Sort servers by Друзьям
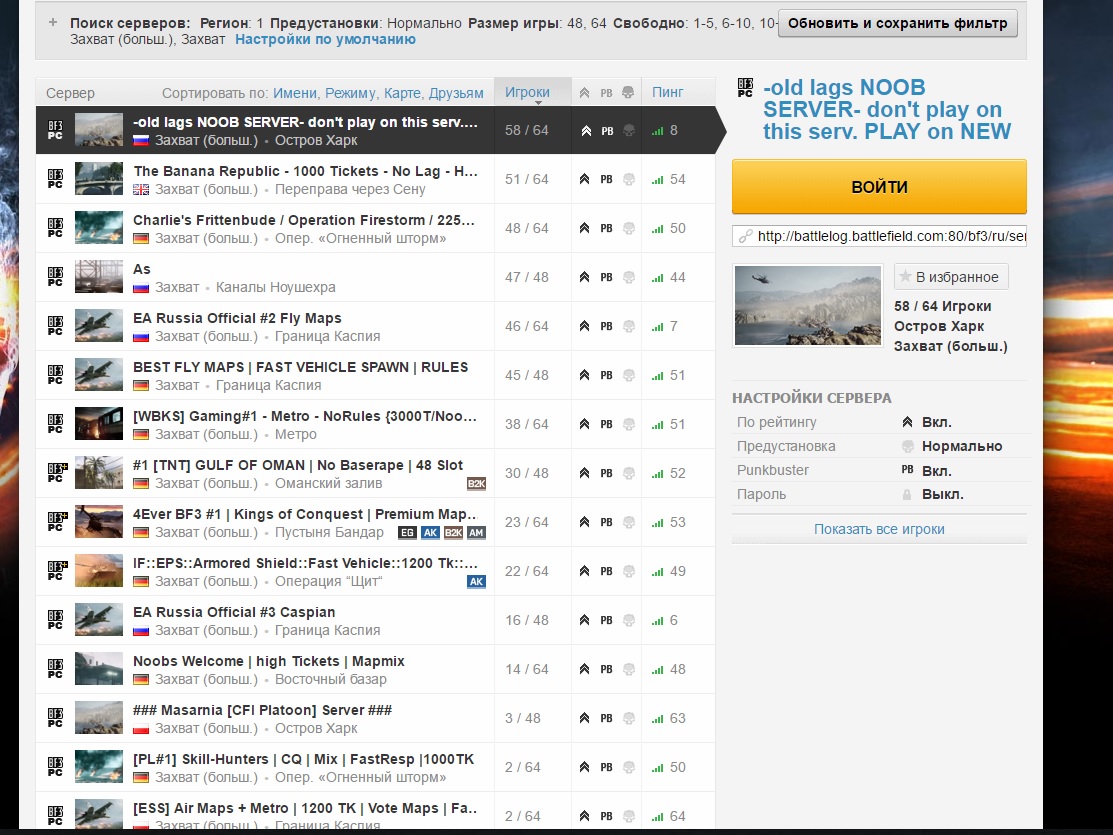The height and width of the screenshot is (835, 1113). point(456,93)
